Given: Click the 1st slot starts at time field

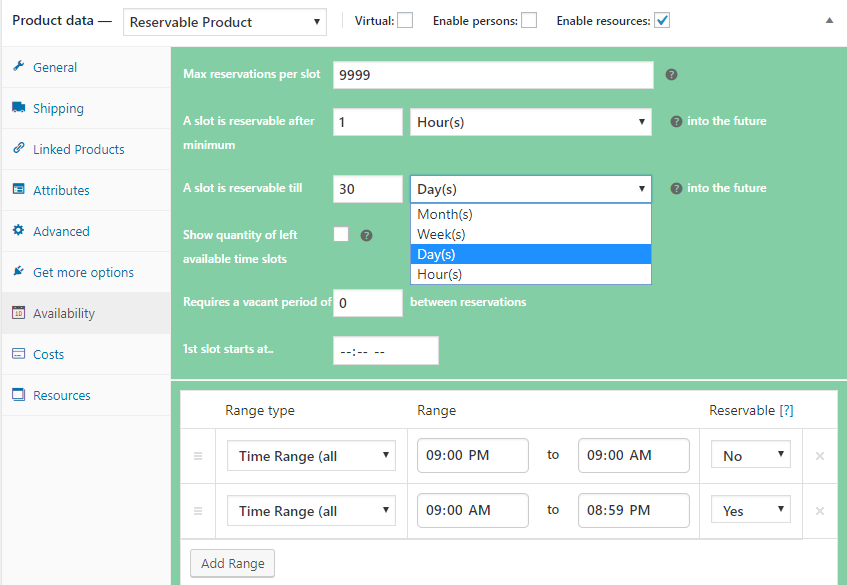Looking at the screenshot, I should click(385, 351).
